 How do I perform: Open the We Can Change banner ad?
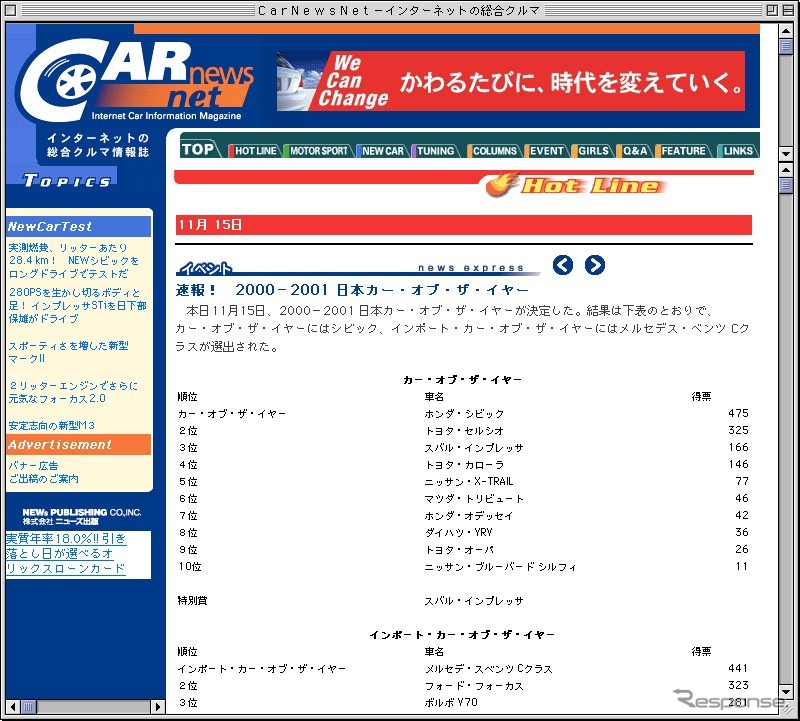tap(511, 81)
